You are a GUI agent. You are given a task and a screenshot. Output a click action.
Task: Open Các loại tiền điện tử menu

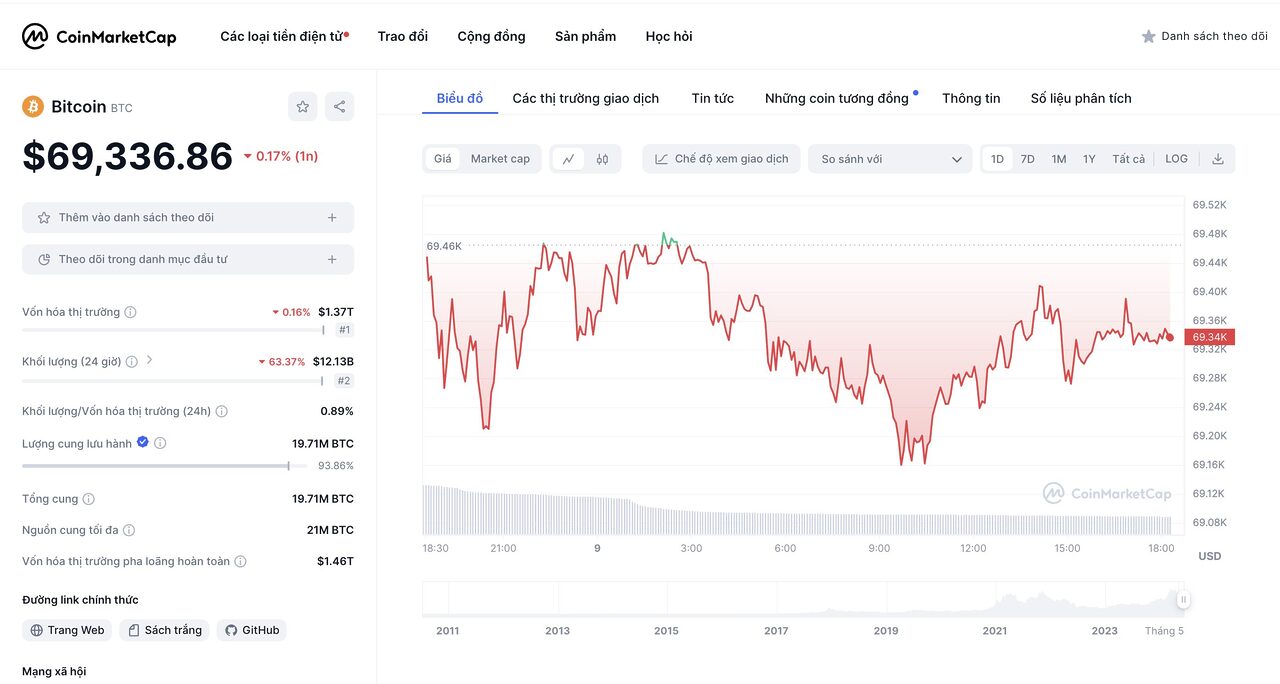coord(284,36)
